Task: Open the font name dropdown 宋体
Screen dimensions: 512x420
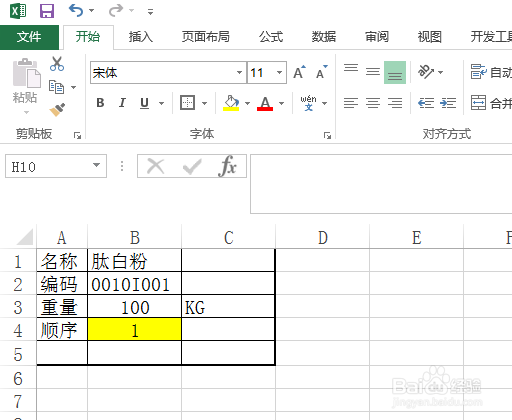Action: pos(239,72)
